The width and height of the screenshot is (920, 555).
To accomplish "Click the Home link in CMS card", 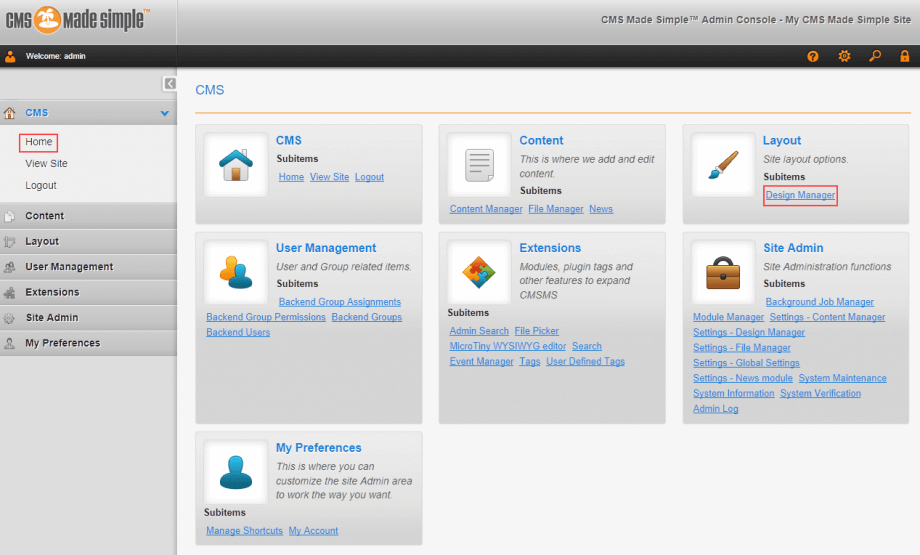I will pyautogui.click(x=291, y=177).
